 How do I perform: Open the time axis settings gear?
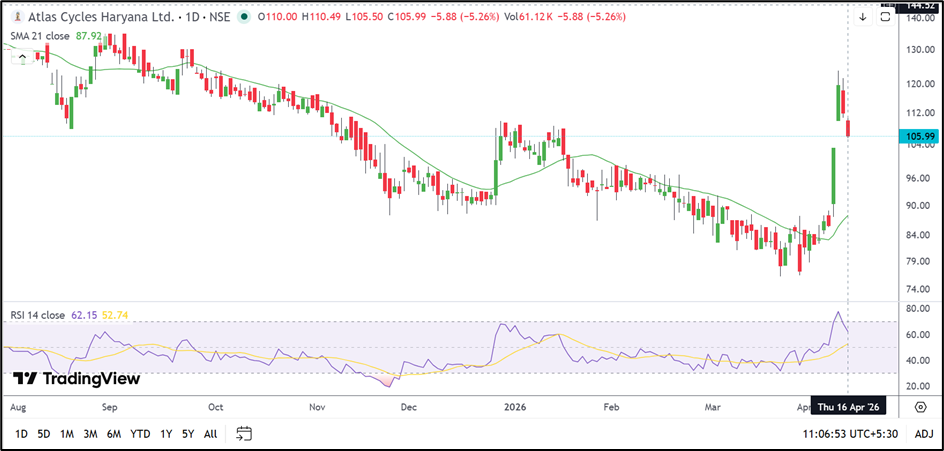(920, 407)
